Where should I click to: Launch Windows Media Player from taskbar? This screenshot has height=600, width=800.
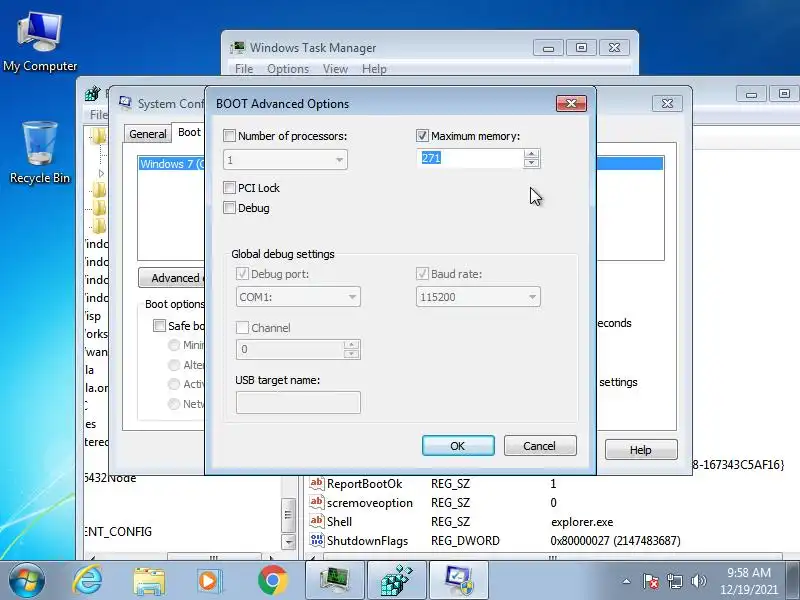point(210,581)
